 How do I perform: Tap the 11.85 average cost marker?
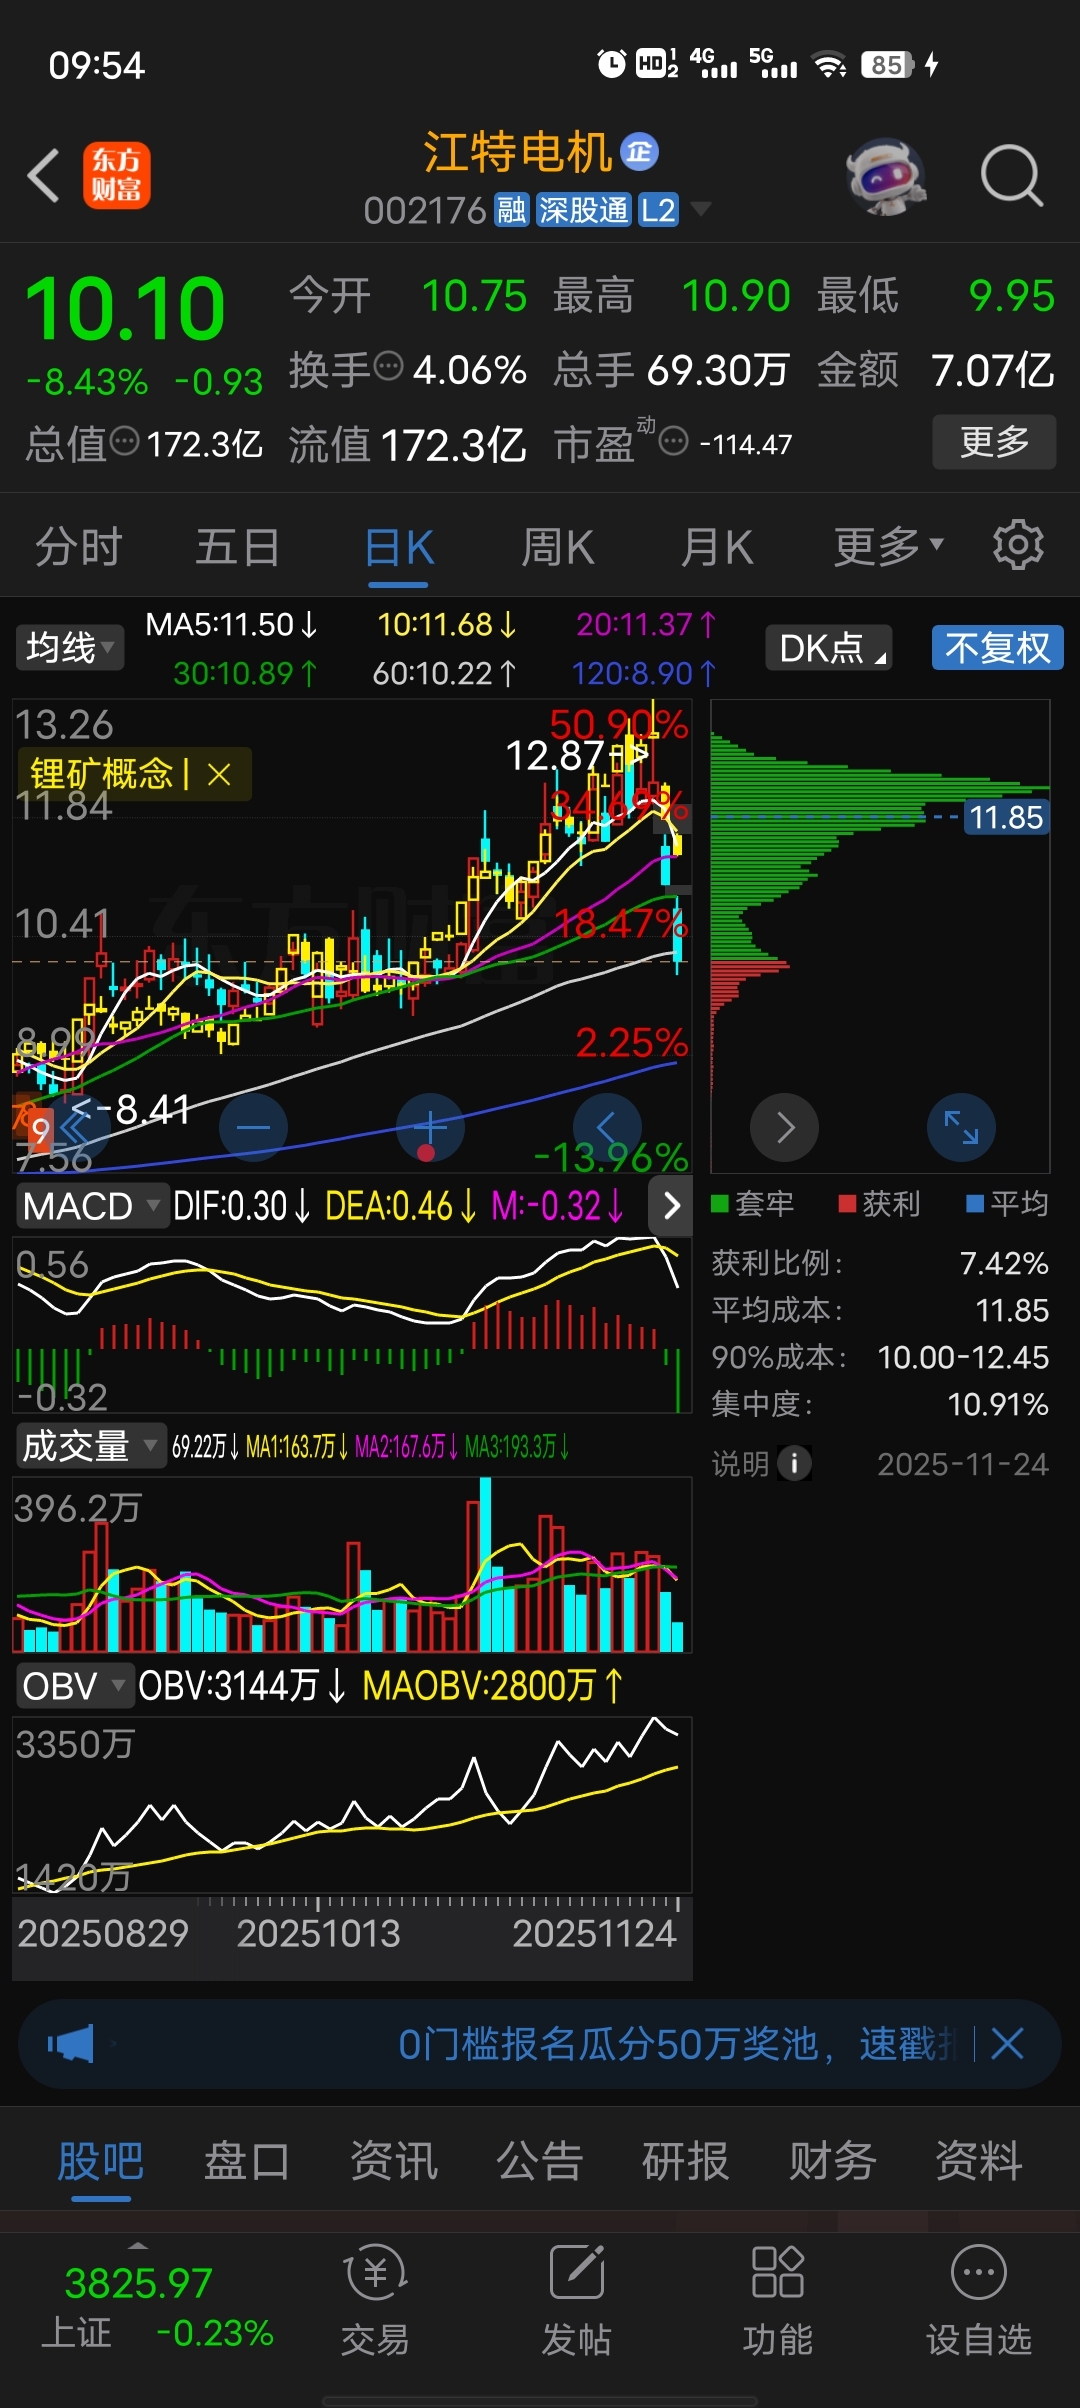(1006, 818)
